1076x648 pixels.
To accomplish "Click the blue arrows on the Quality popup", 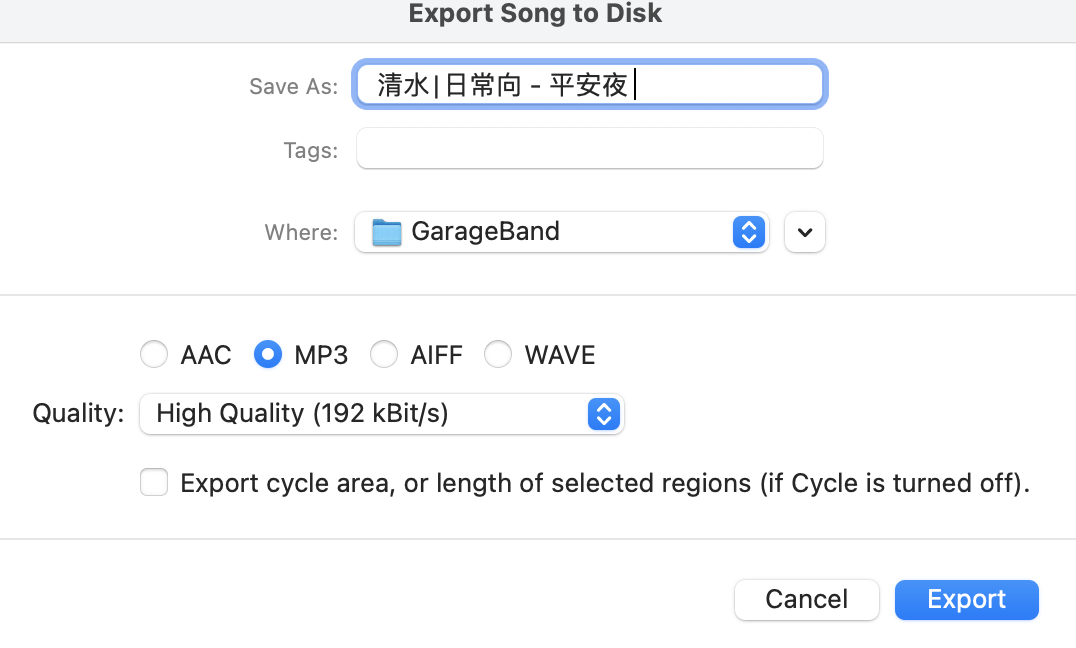I will 603,413.
